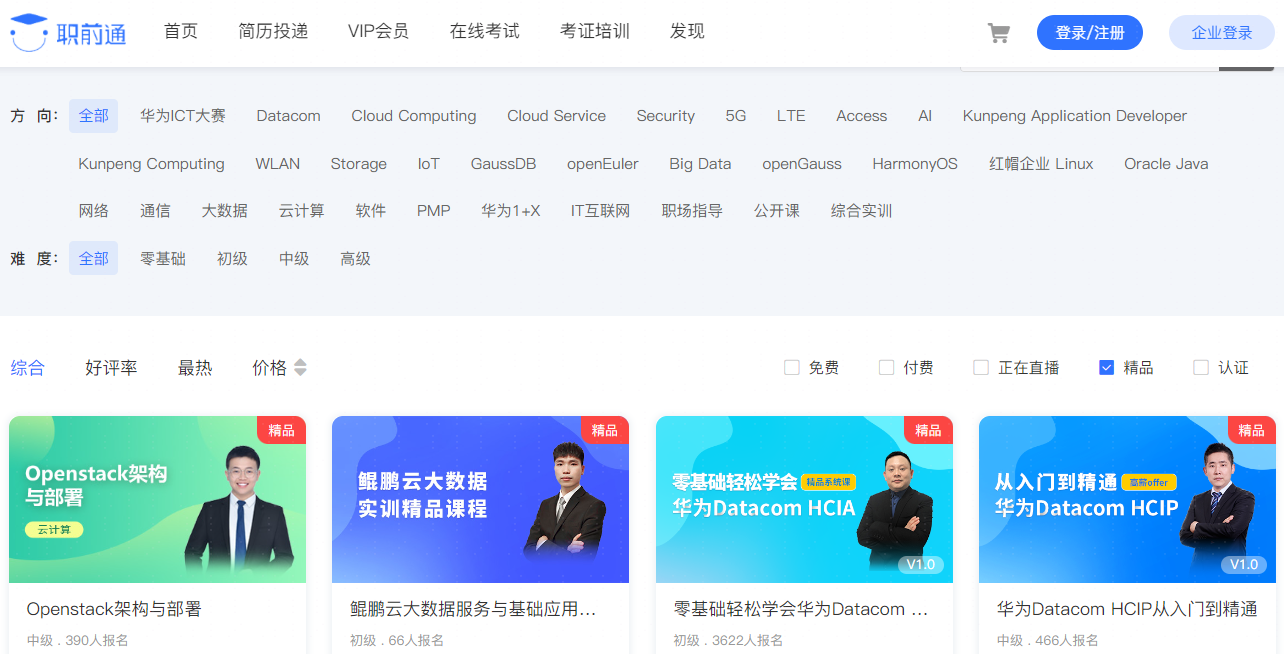Tick the 认证 checkbox
The height and width of the screenshot is (654, 1284).
pos(1201,368)
